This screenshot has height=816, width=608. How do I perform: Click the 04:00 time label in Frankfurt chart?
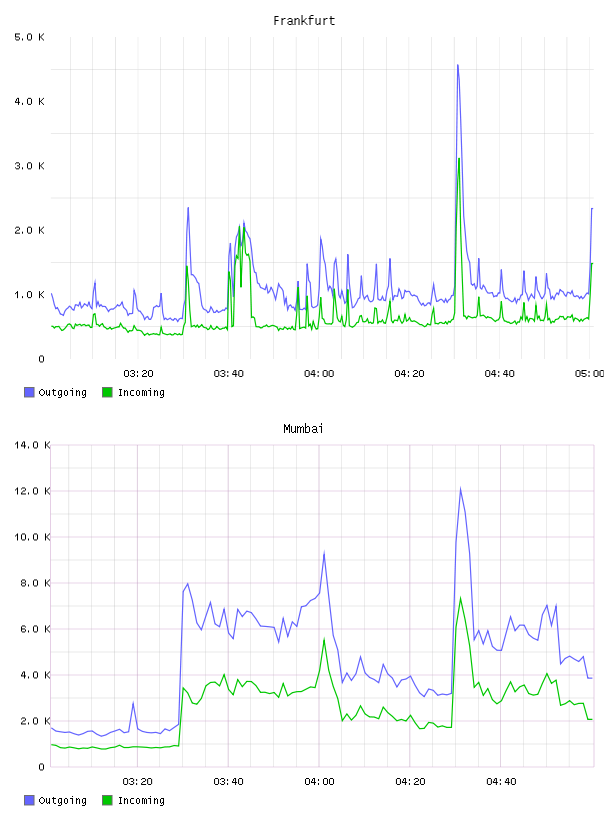(319, 374)
